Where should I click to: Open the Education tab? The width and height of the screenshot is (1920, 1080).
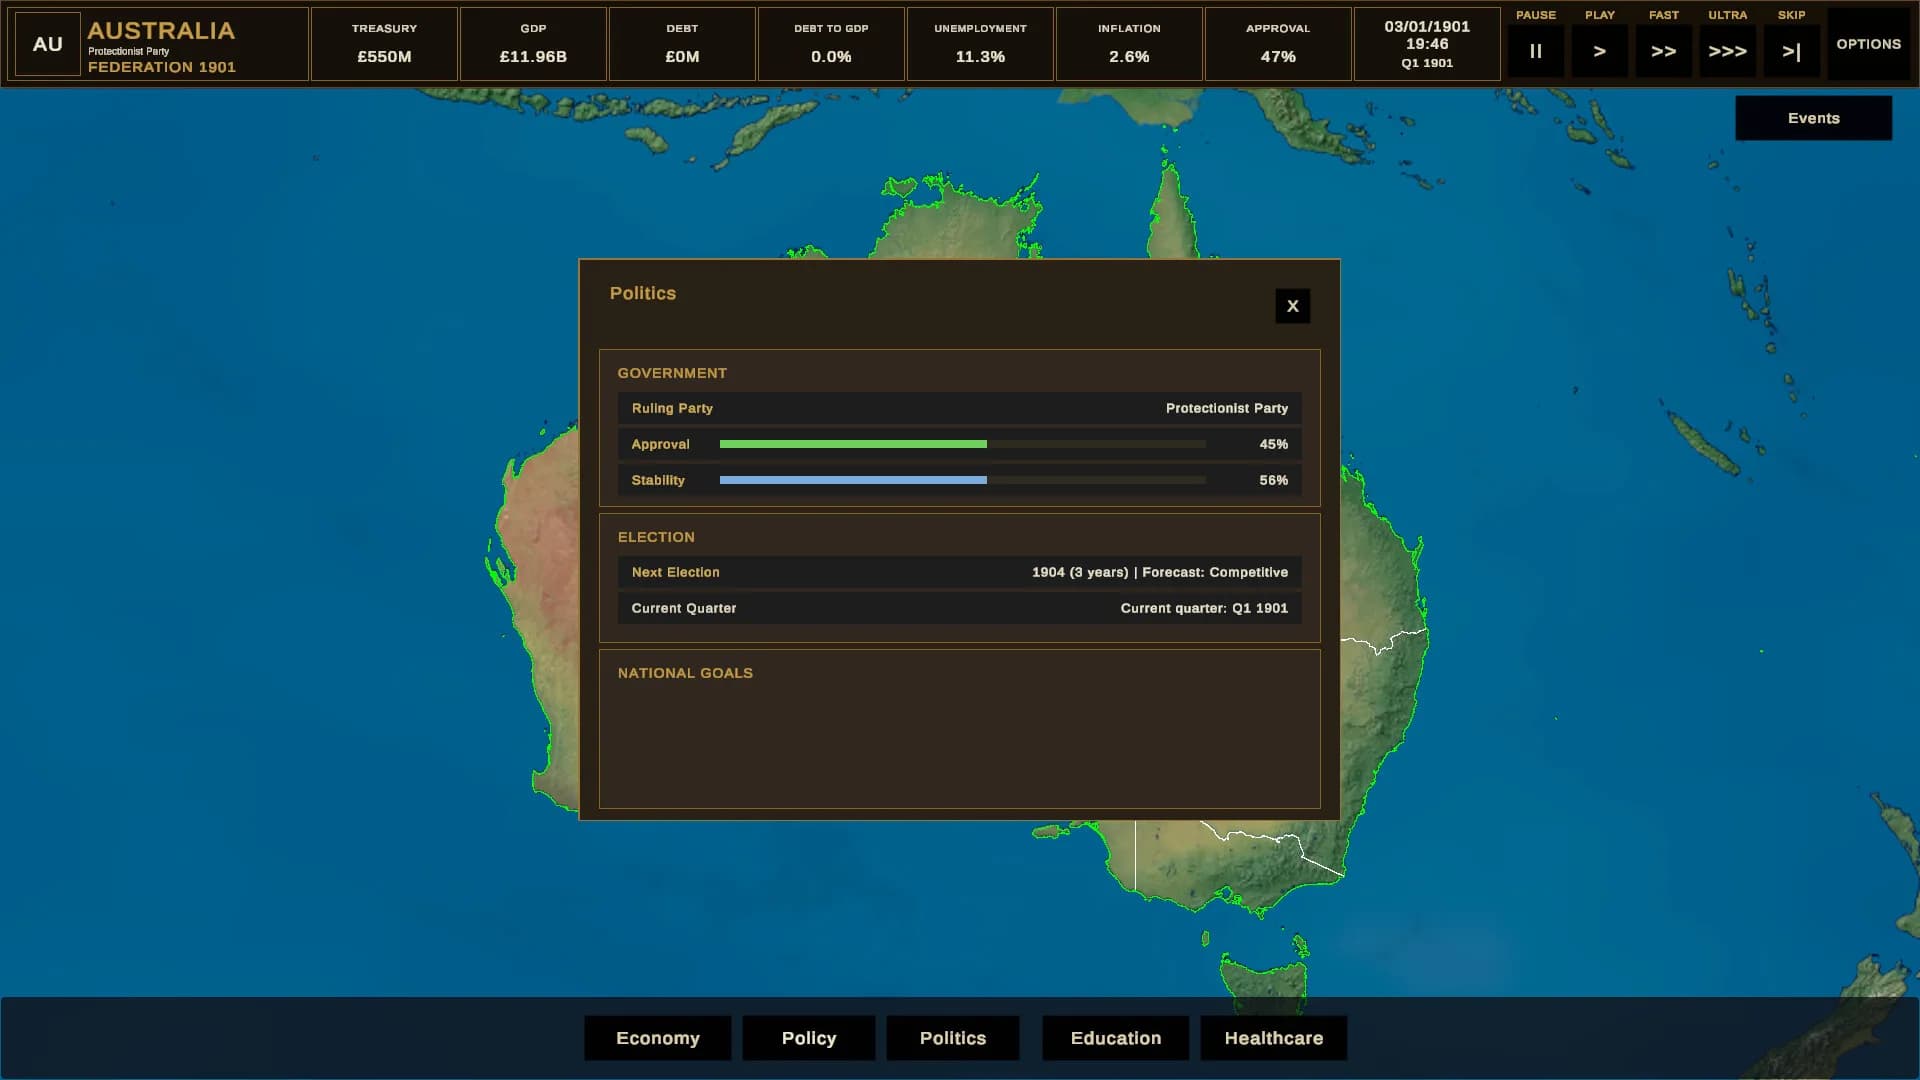pyautogui.click(x=1116, y=1038)
